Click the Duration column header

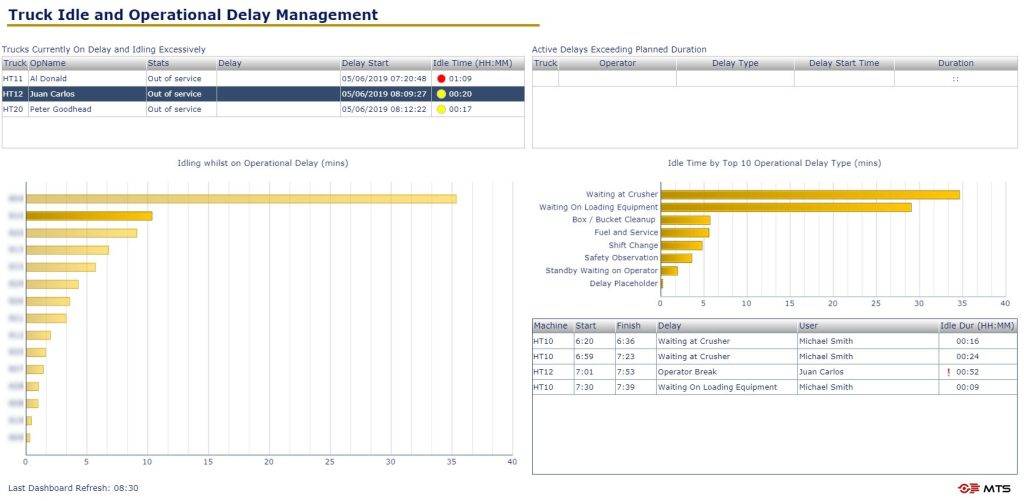955,63
